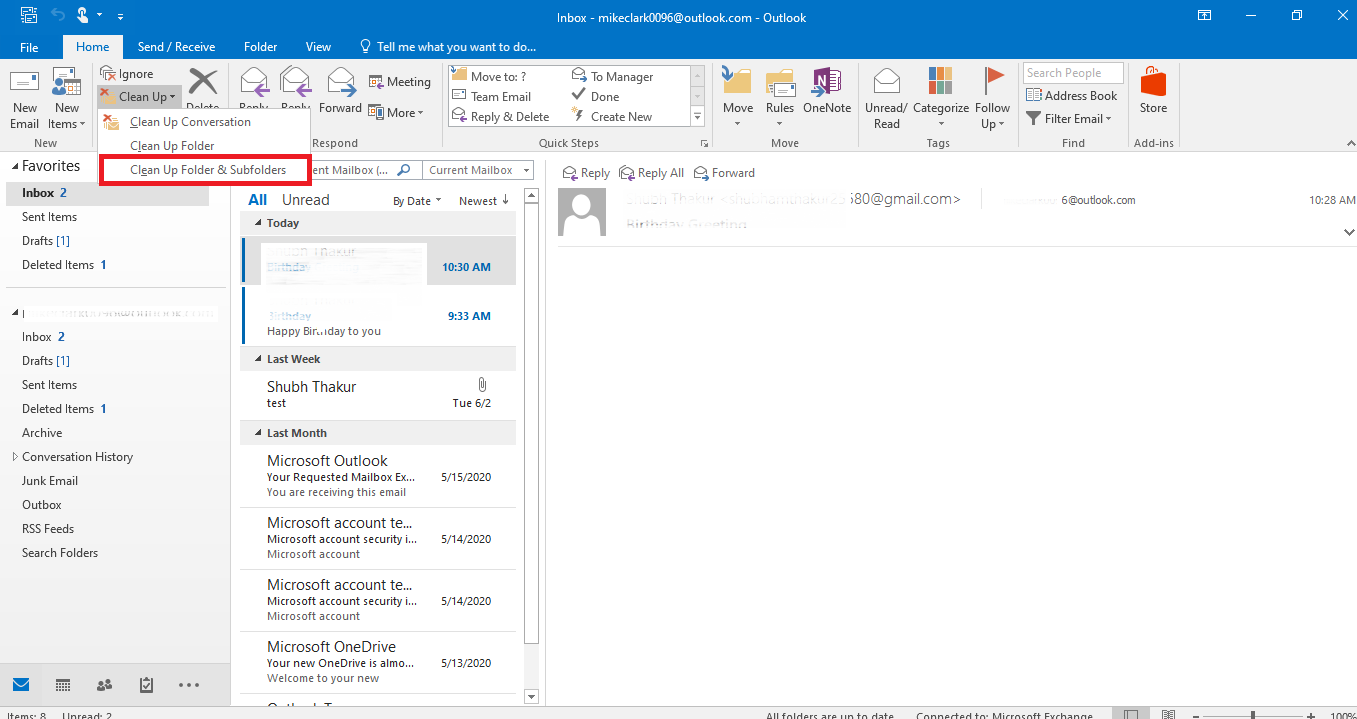This screenshot has height=719, width=1357.
Task: Click the Meeting reply button
Action: pos(399,82)
